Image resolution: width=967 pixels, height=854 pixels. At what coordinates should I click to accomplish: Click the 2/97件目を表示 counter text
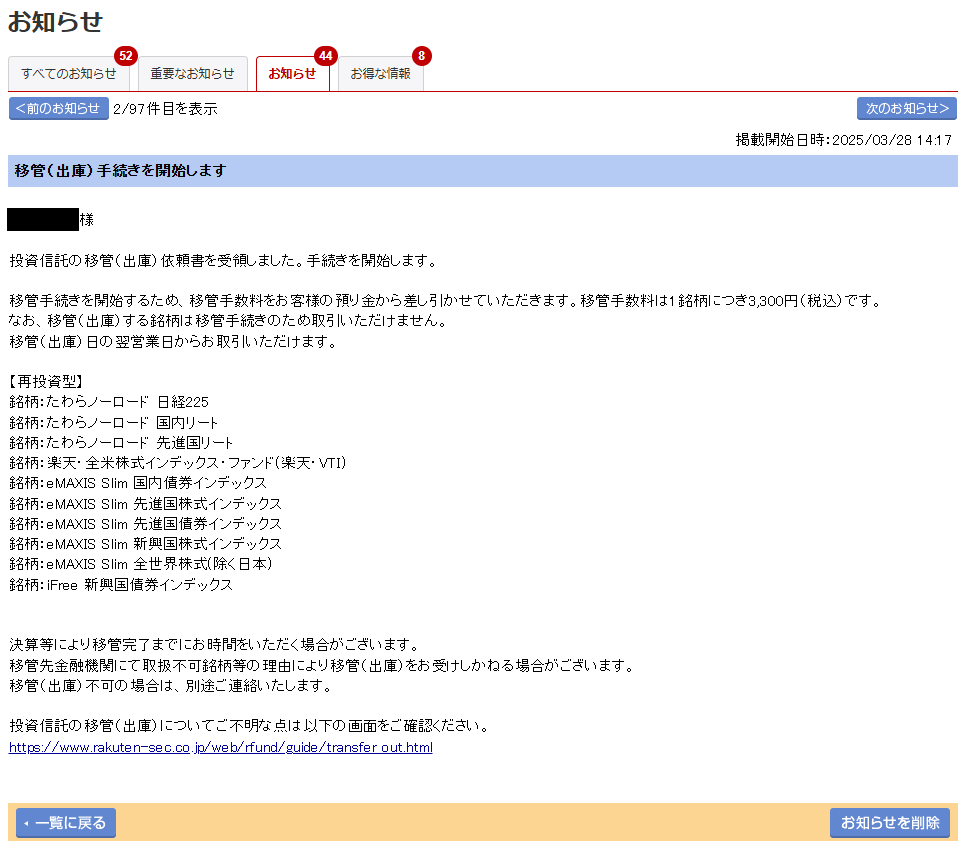[x=165, y=109]
